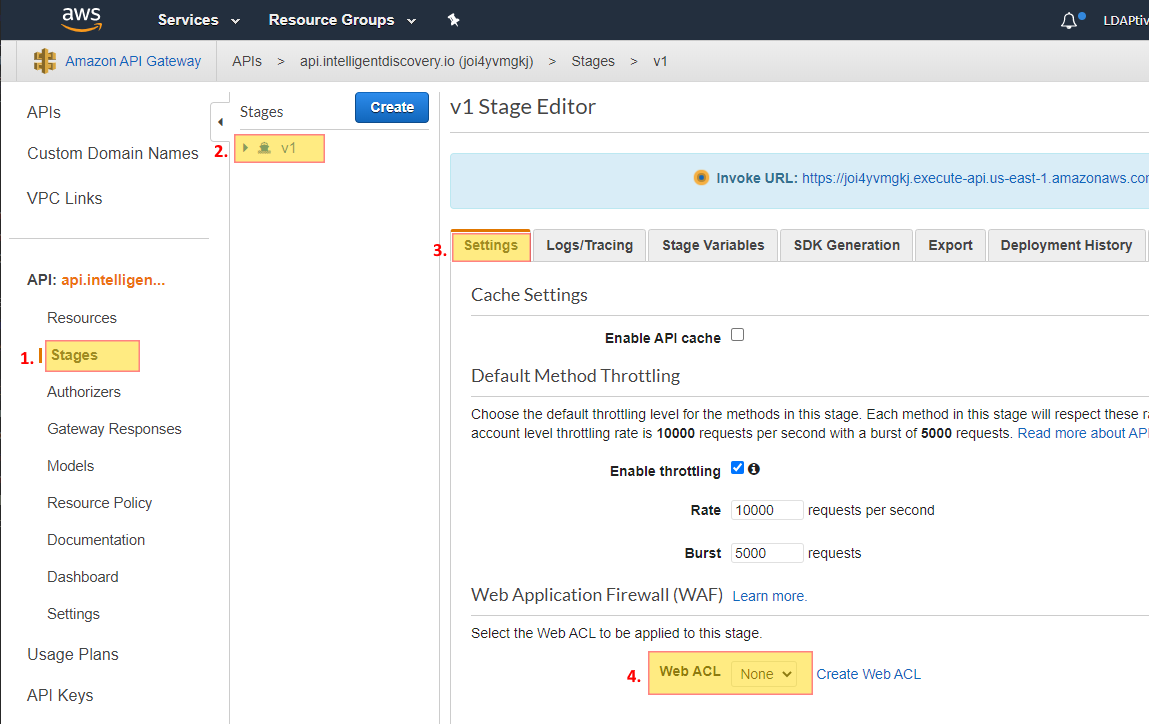Open Documentation in the sidebar

click(x=96, y=540)
